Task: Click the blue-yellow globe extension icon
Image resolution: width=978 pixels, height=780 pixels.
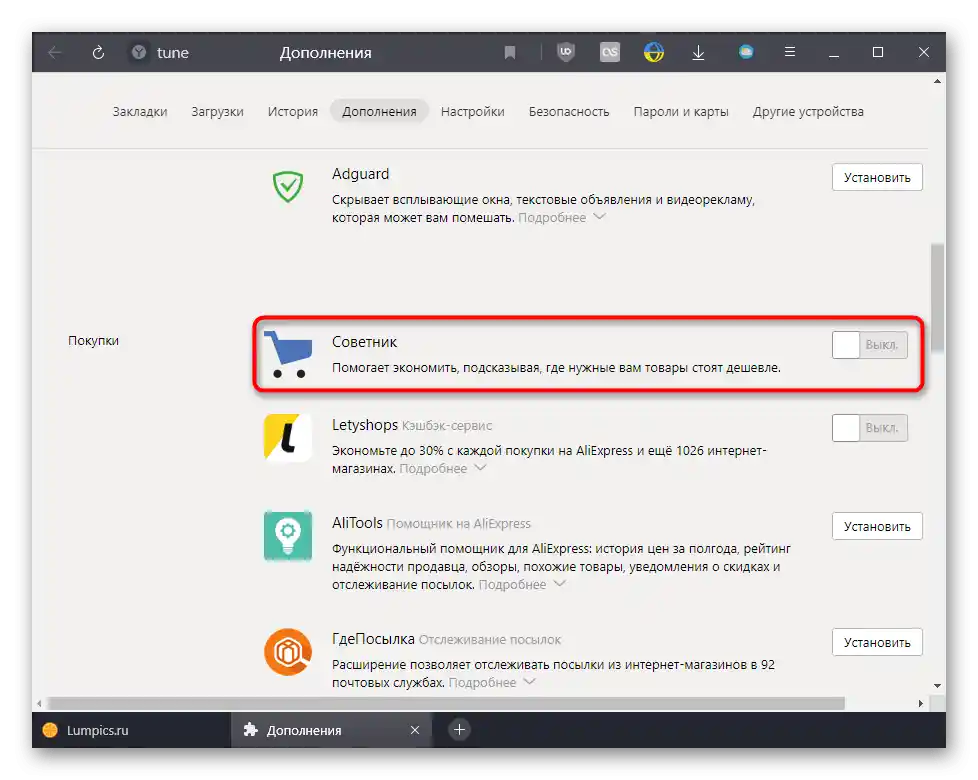Action: (654, 52)
